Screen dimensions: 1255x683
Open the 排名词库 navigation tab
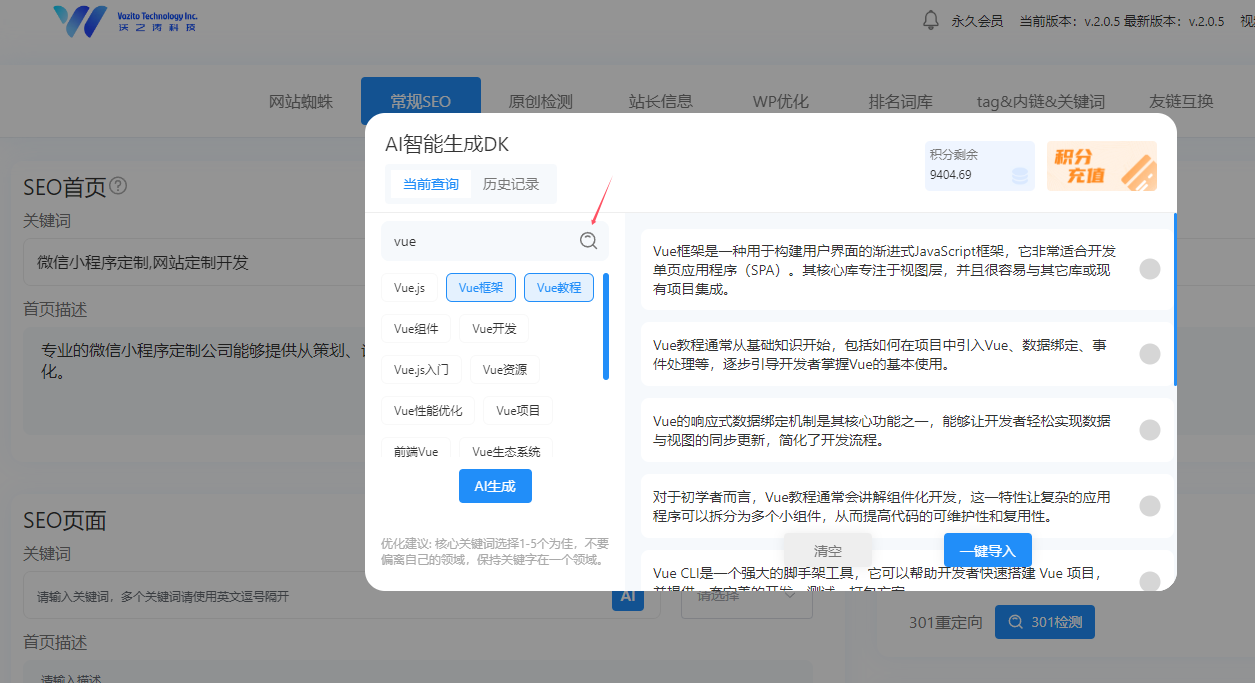901,101
